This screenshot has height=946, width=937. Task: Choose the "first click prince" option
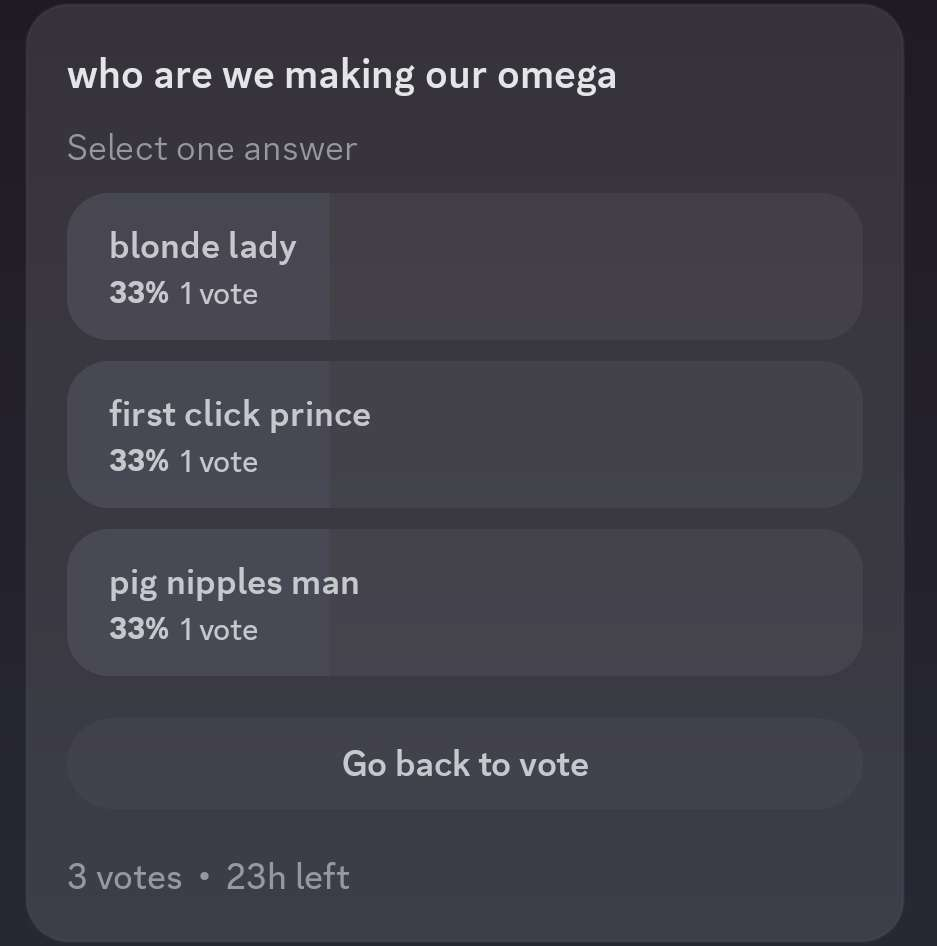click(464, 434)
